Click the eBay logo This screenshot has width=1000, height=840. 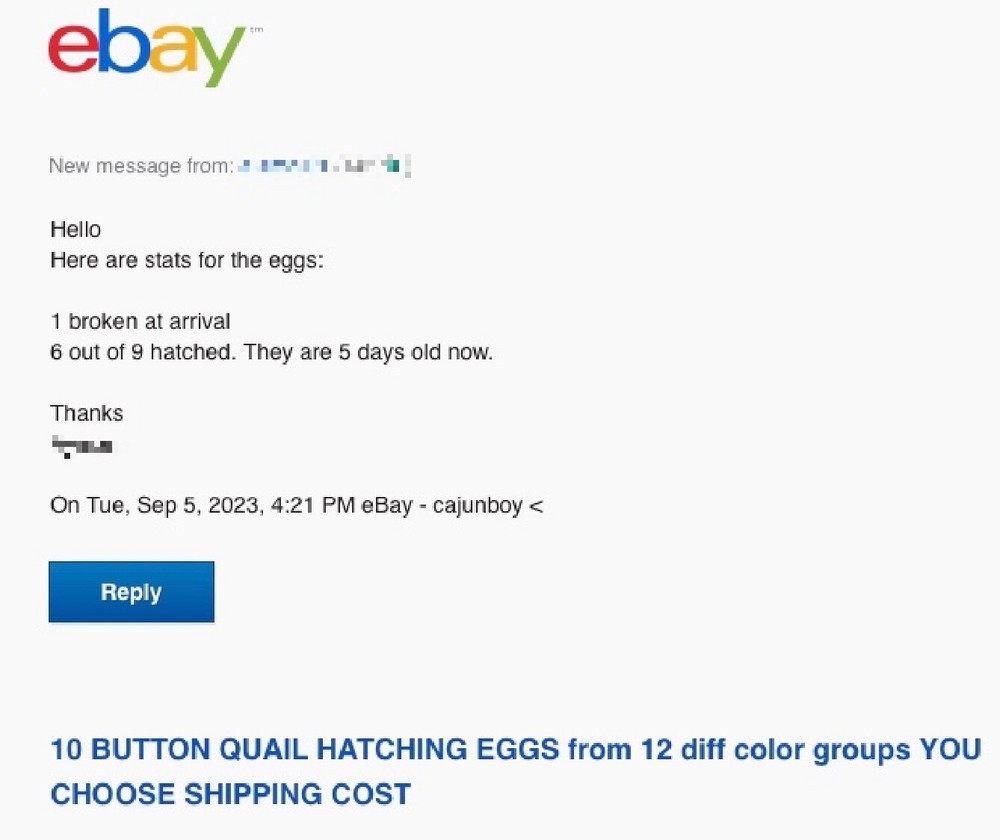pos(150,50)
